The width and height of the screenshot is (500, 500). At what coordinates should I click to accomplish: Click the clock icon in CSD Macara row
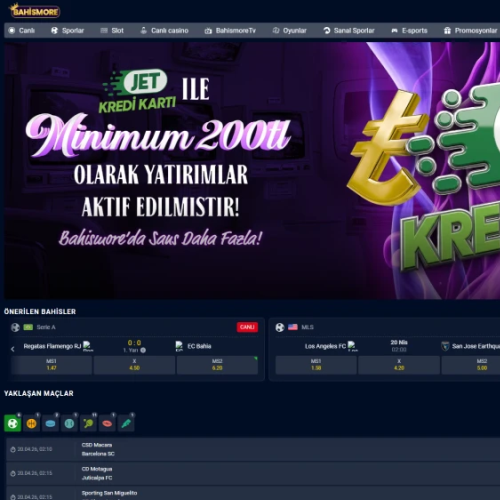[x=13, y=450]
